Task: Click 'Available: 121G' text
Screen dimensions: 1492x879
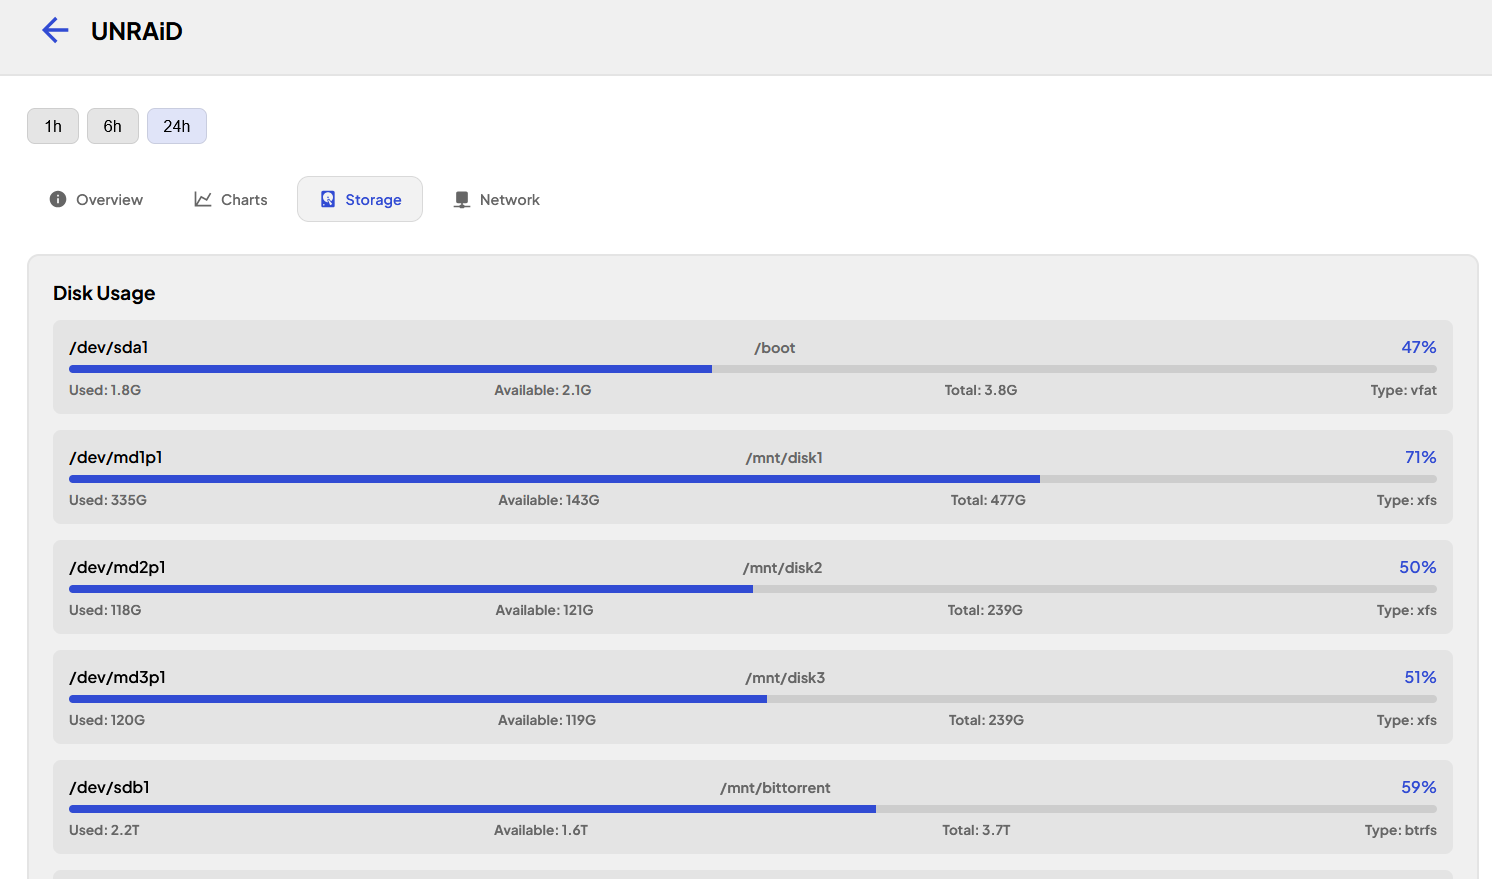Action: [x=545, y=610]
